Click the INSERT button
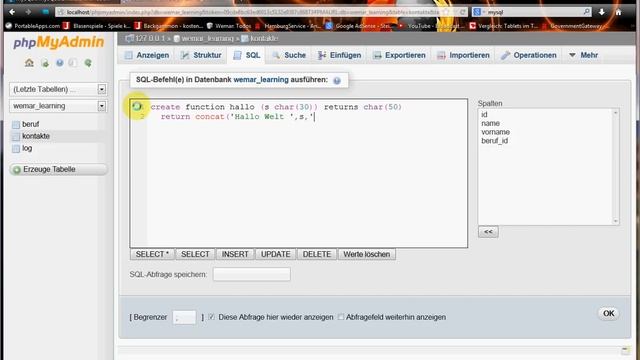Screen dimensions: 640x360 (235, 254)
